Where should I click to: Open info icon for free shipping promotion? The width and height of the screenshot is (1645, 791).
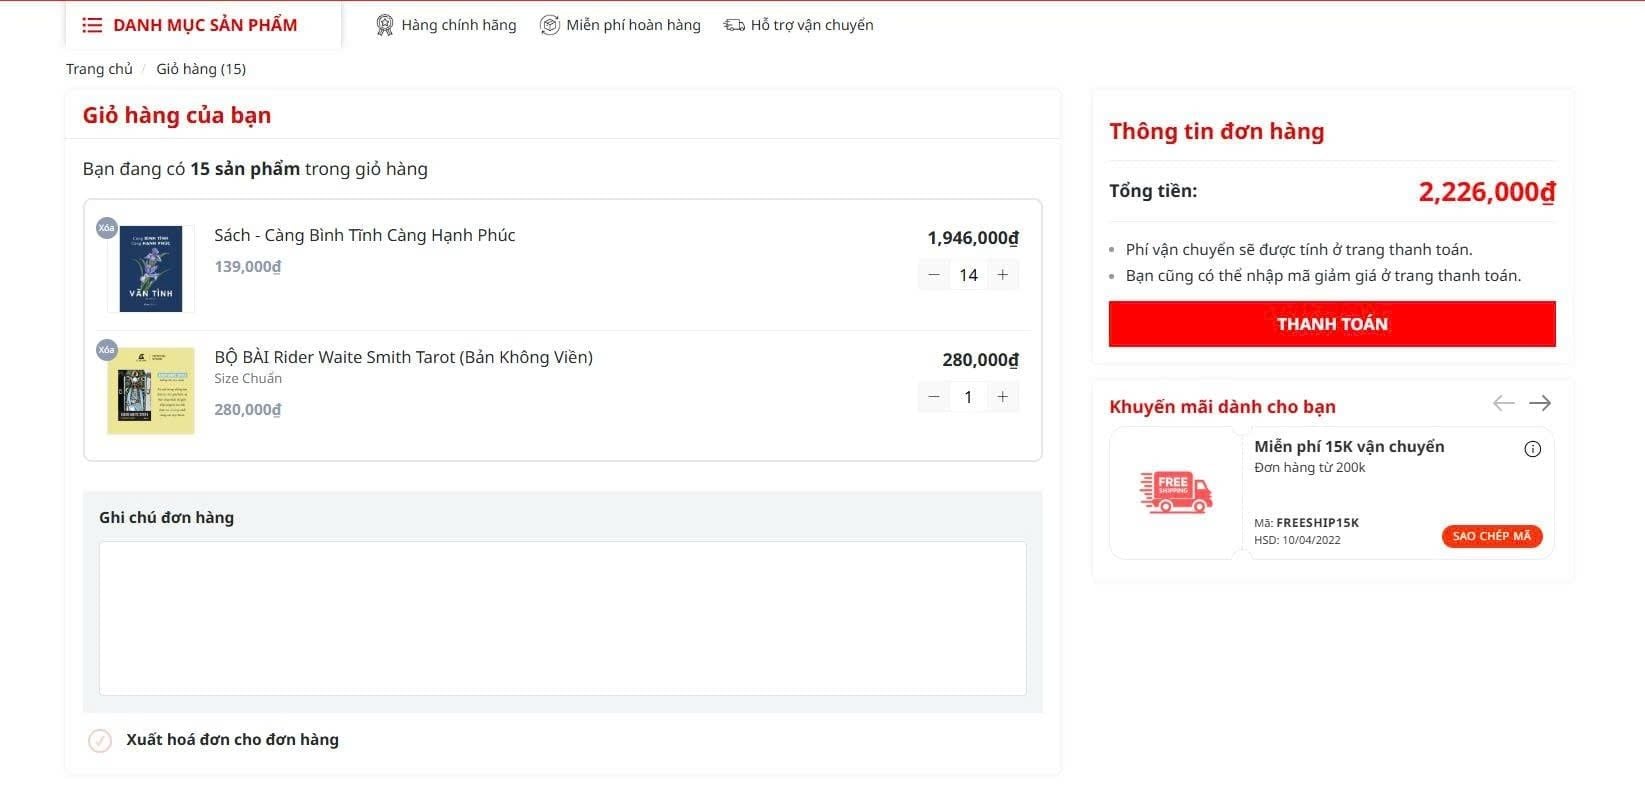click(1532, 449)
